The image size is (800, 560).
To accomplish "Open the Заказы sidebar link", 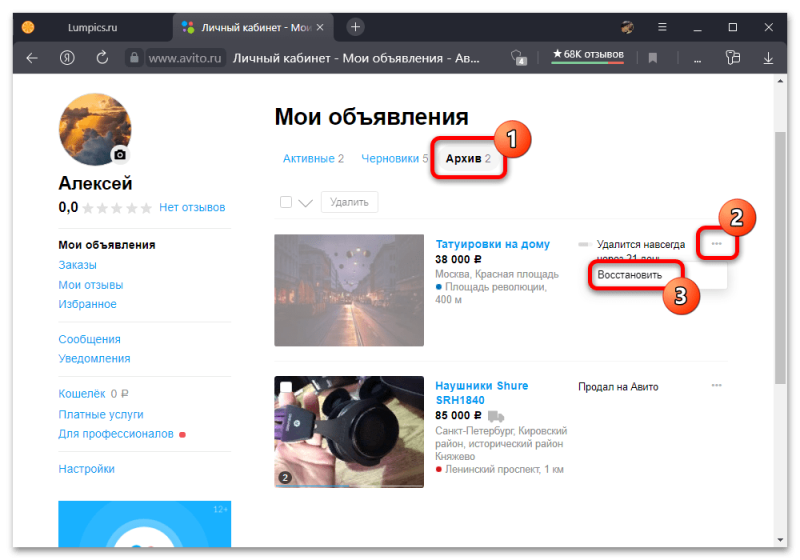I will tap(77, 265).
